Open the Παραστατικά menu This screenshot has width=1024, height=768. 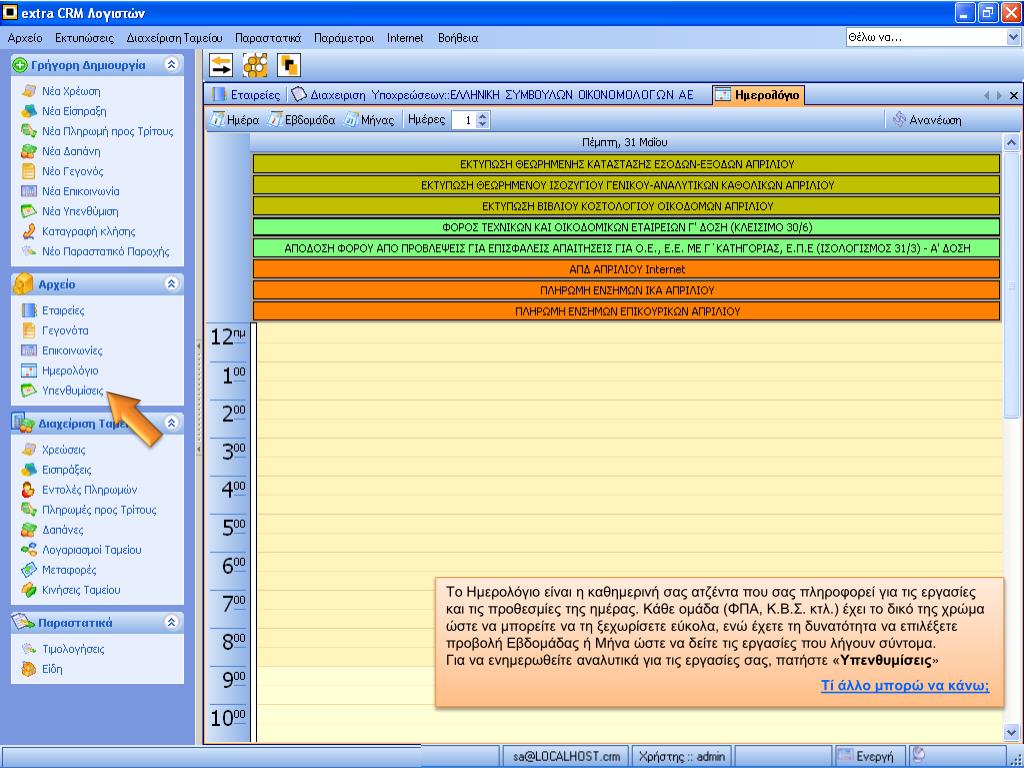click(x=268, y=38)
